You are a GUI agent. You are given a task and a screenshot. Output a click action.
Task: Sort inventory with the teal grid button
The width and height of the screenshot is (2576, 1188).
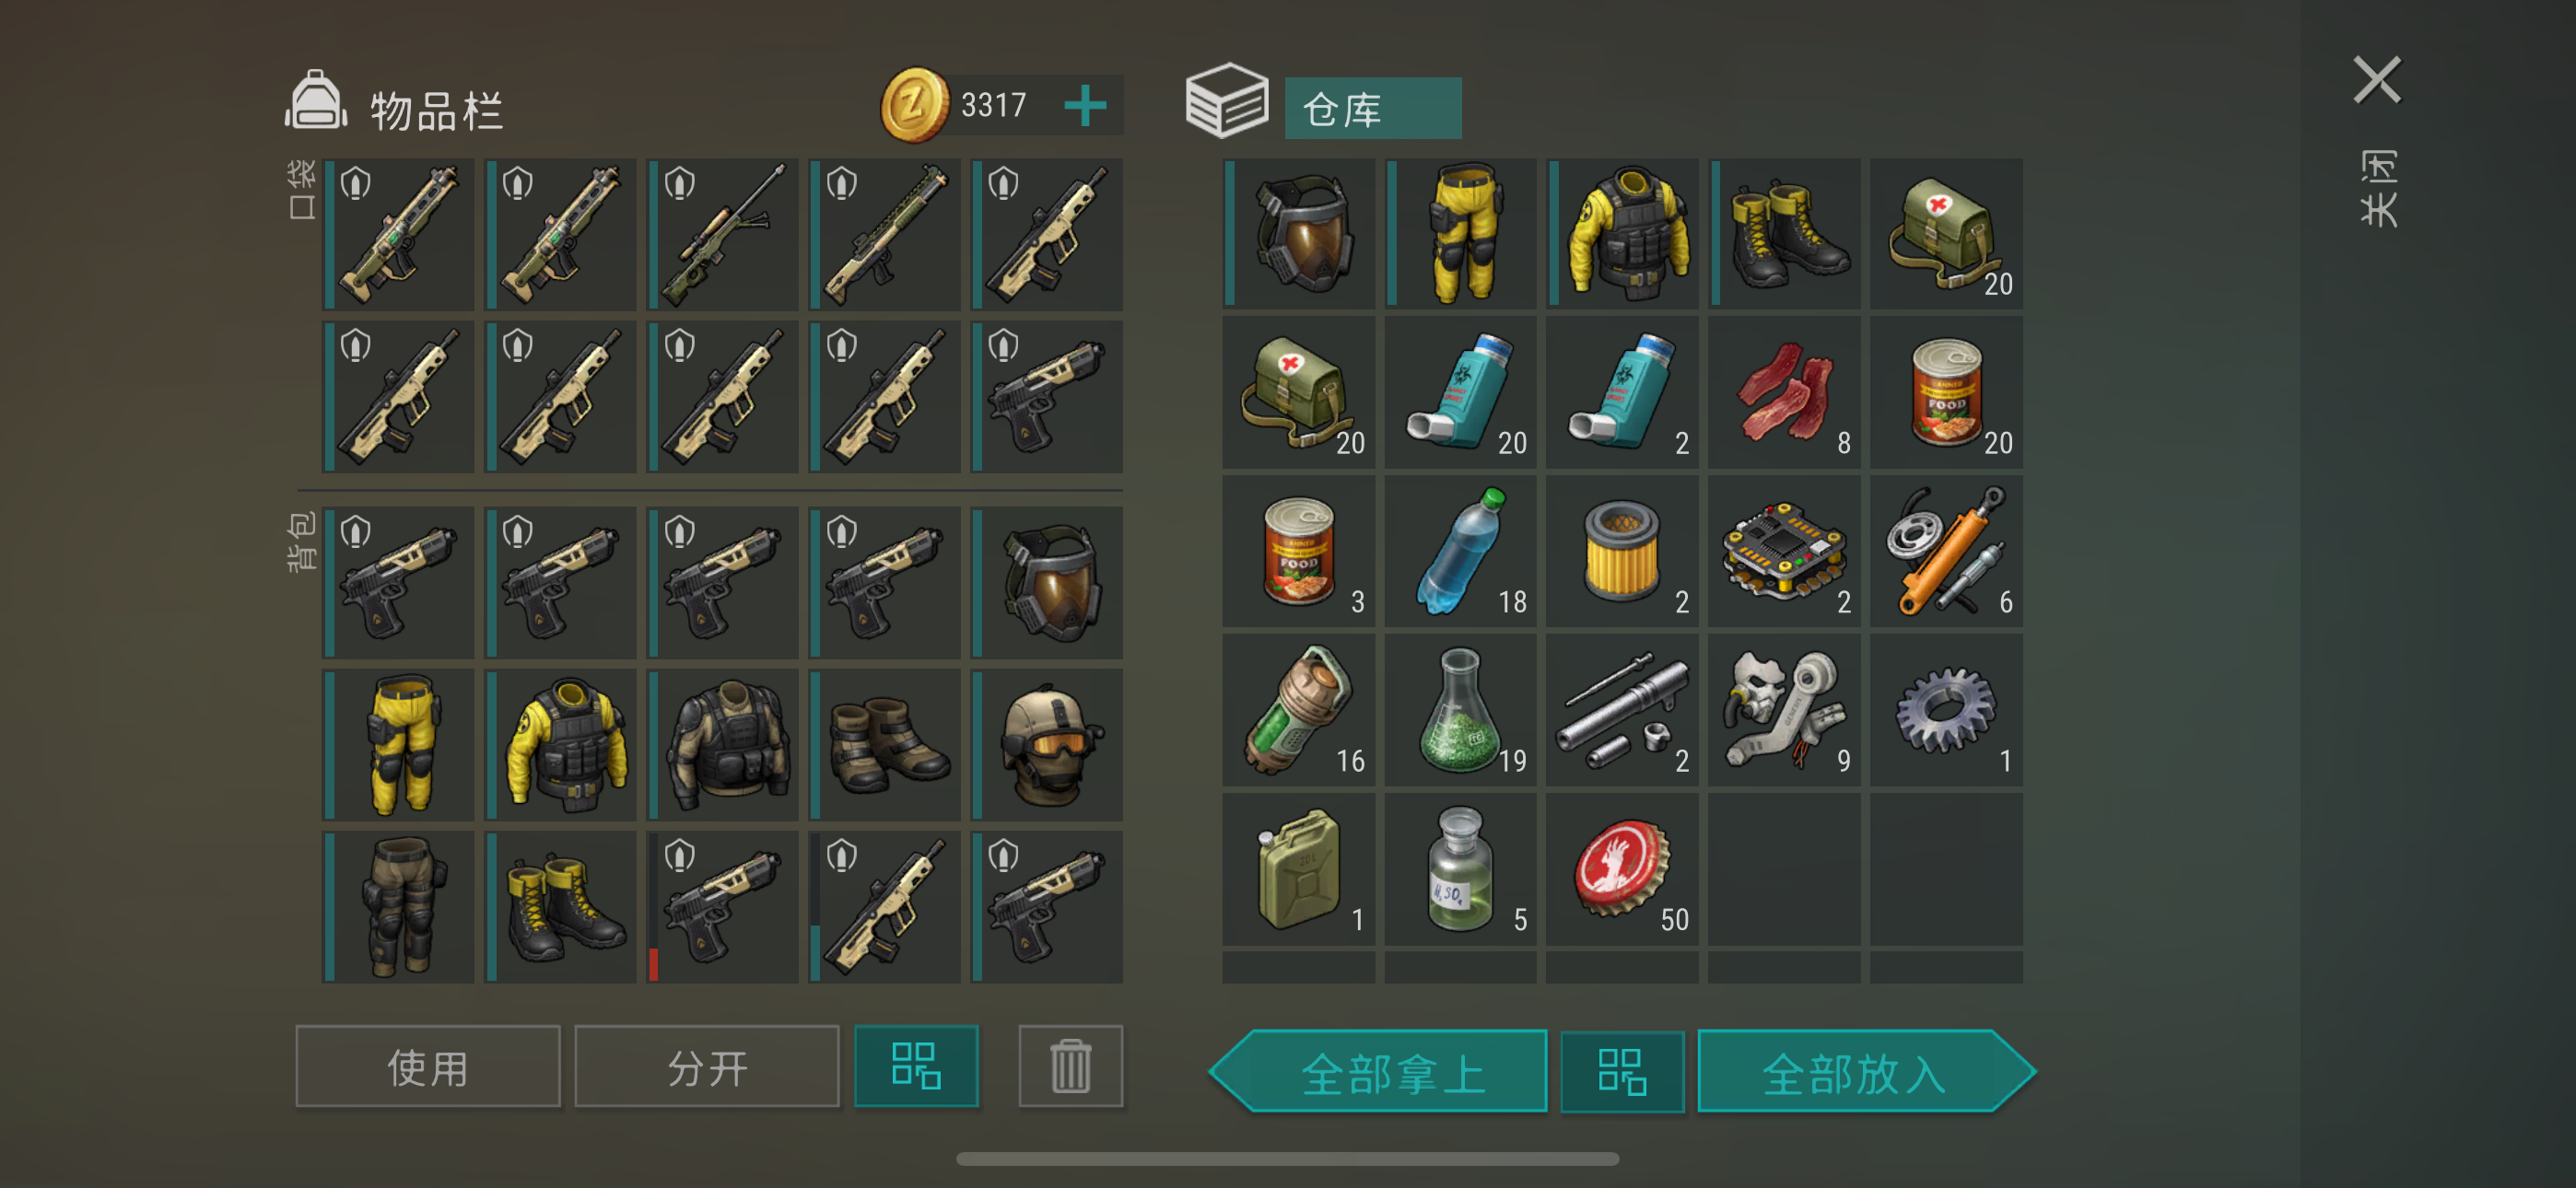click(x=916, y=1066)
